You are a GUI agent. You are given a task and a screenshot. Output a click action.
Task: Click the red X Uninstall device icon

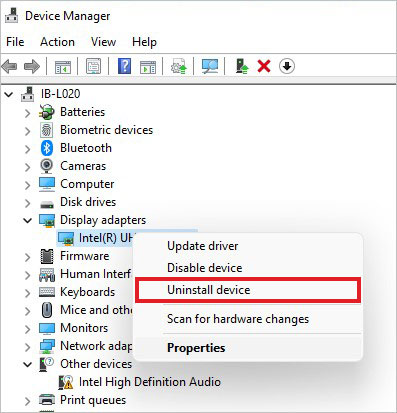264,66
